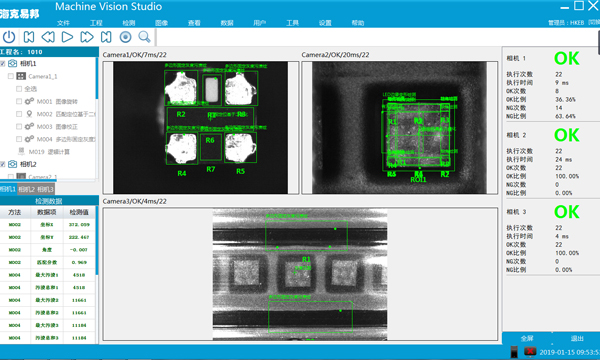
Task: Jump to the first frame with skip-back icon
Action: pyautogui.click(x=29, y=37)
